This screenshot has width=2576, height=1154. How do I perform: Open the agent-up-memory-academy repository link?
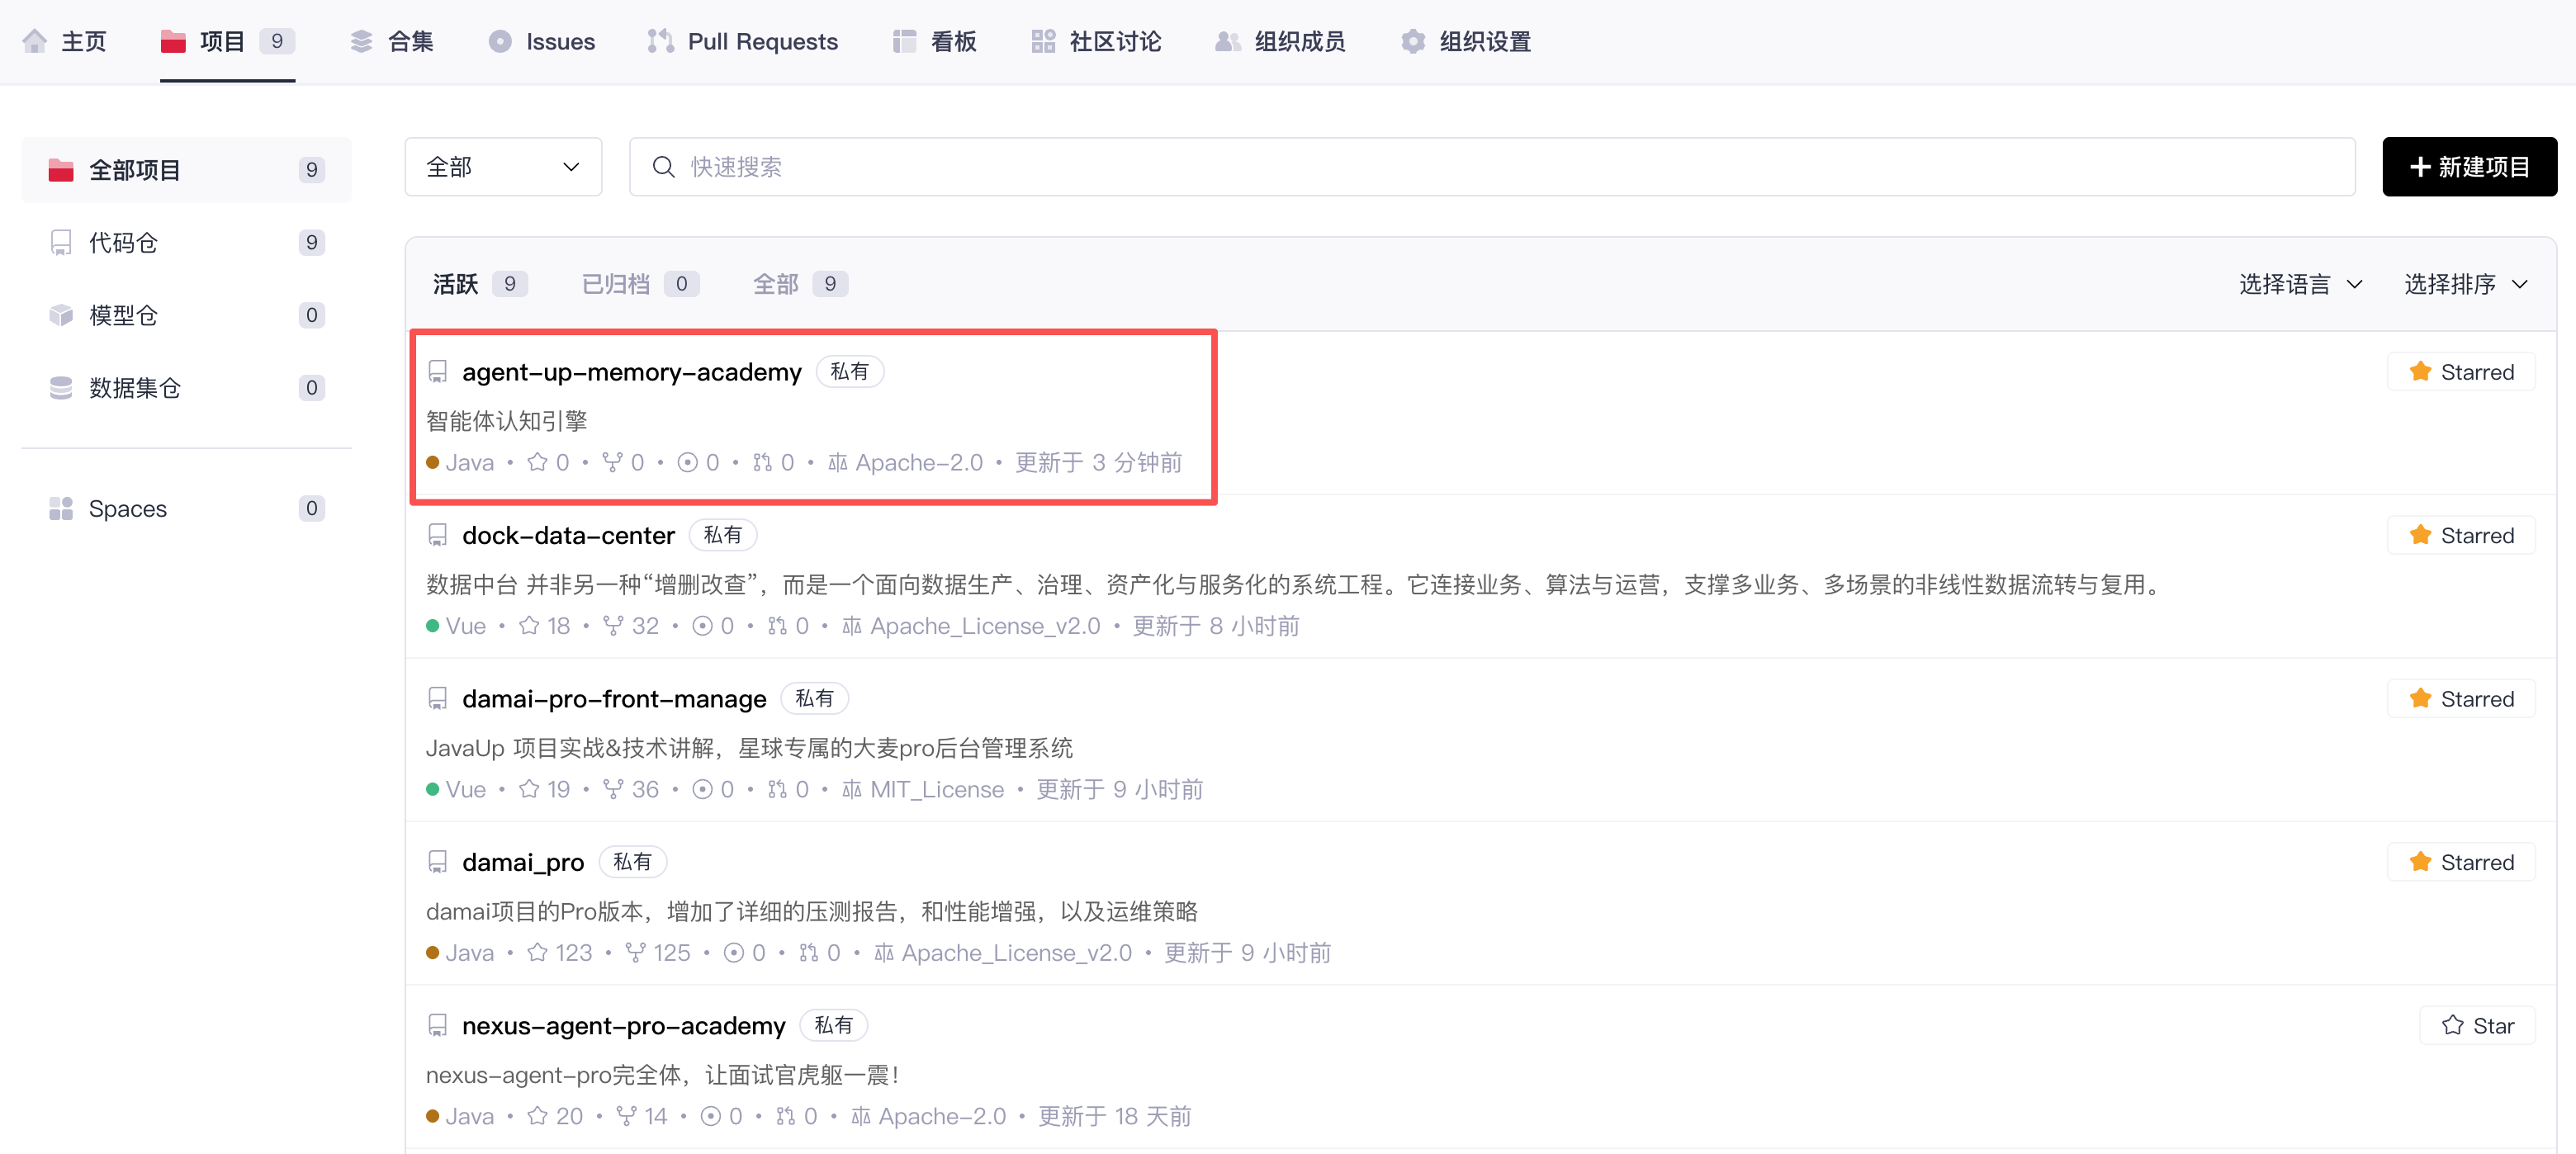click(x=631, y=372)
